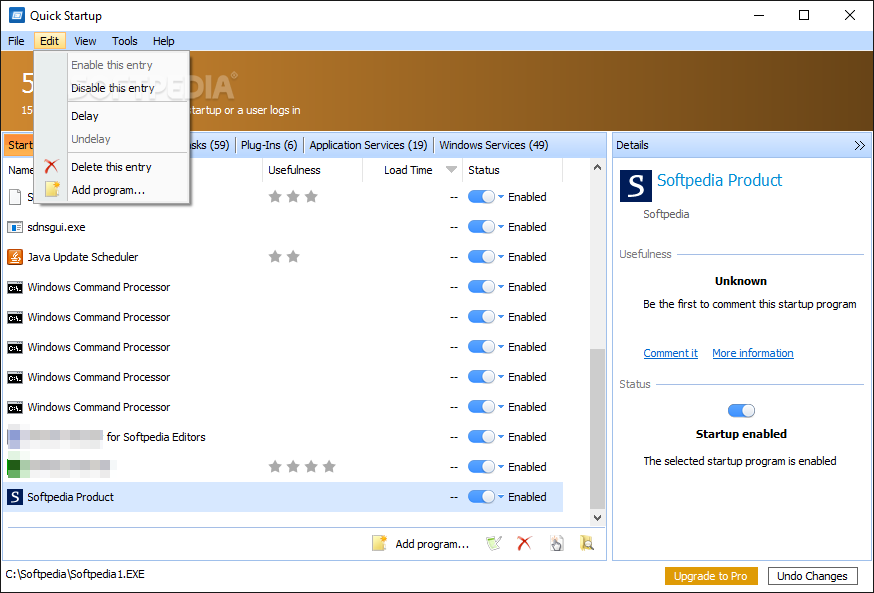Open status dropdown for 'for Softpedia Editors' row
The image size is (874, 593).
coord(501,437)
